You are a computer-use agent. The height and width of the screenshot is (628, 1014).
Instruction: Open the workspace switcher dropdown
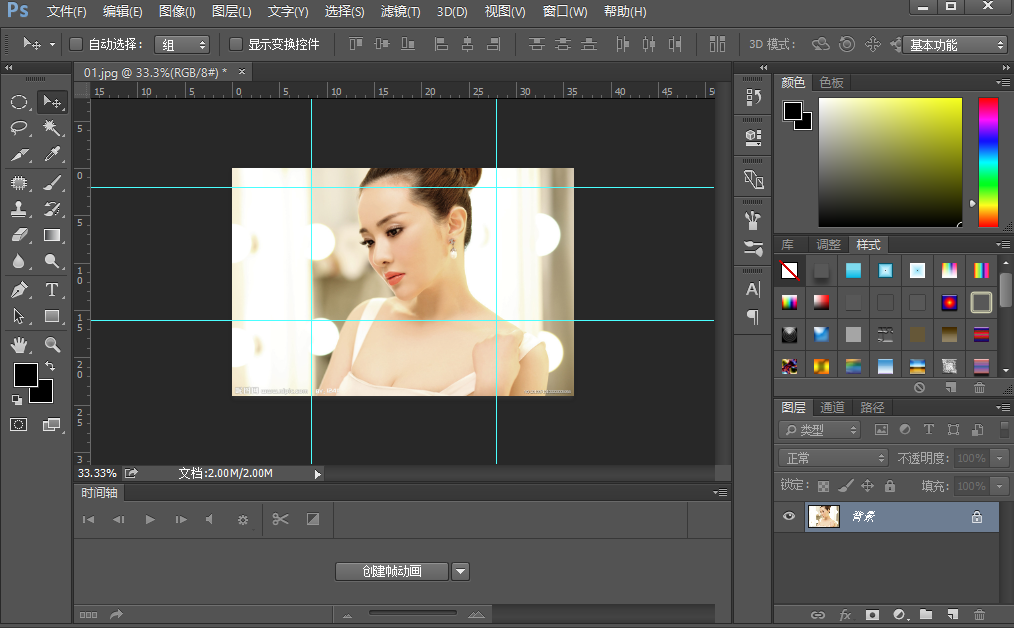[x=955, y=45]
